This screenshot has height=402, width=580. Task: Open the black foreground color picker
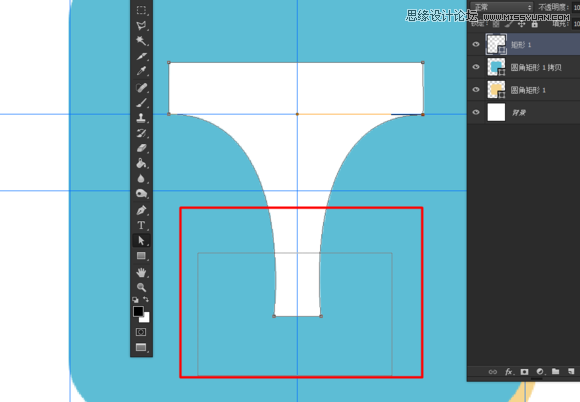coord(138,311)
